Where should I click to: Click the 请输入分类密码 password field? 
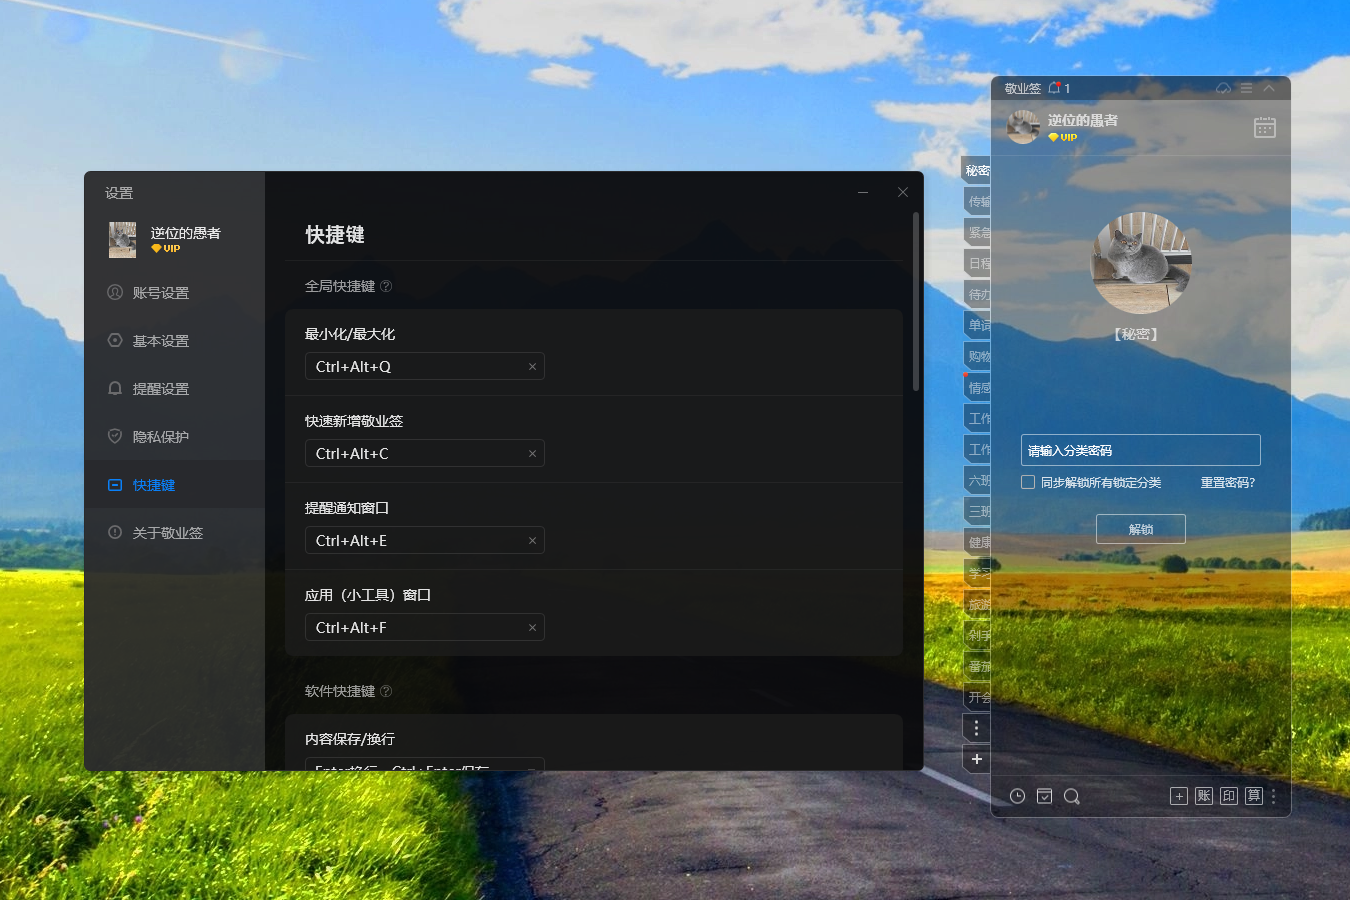[1140, 450]
